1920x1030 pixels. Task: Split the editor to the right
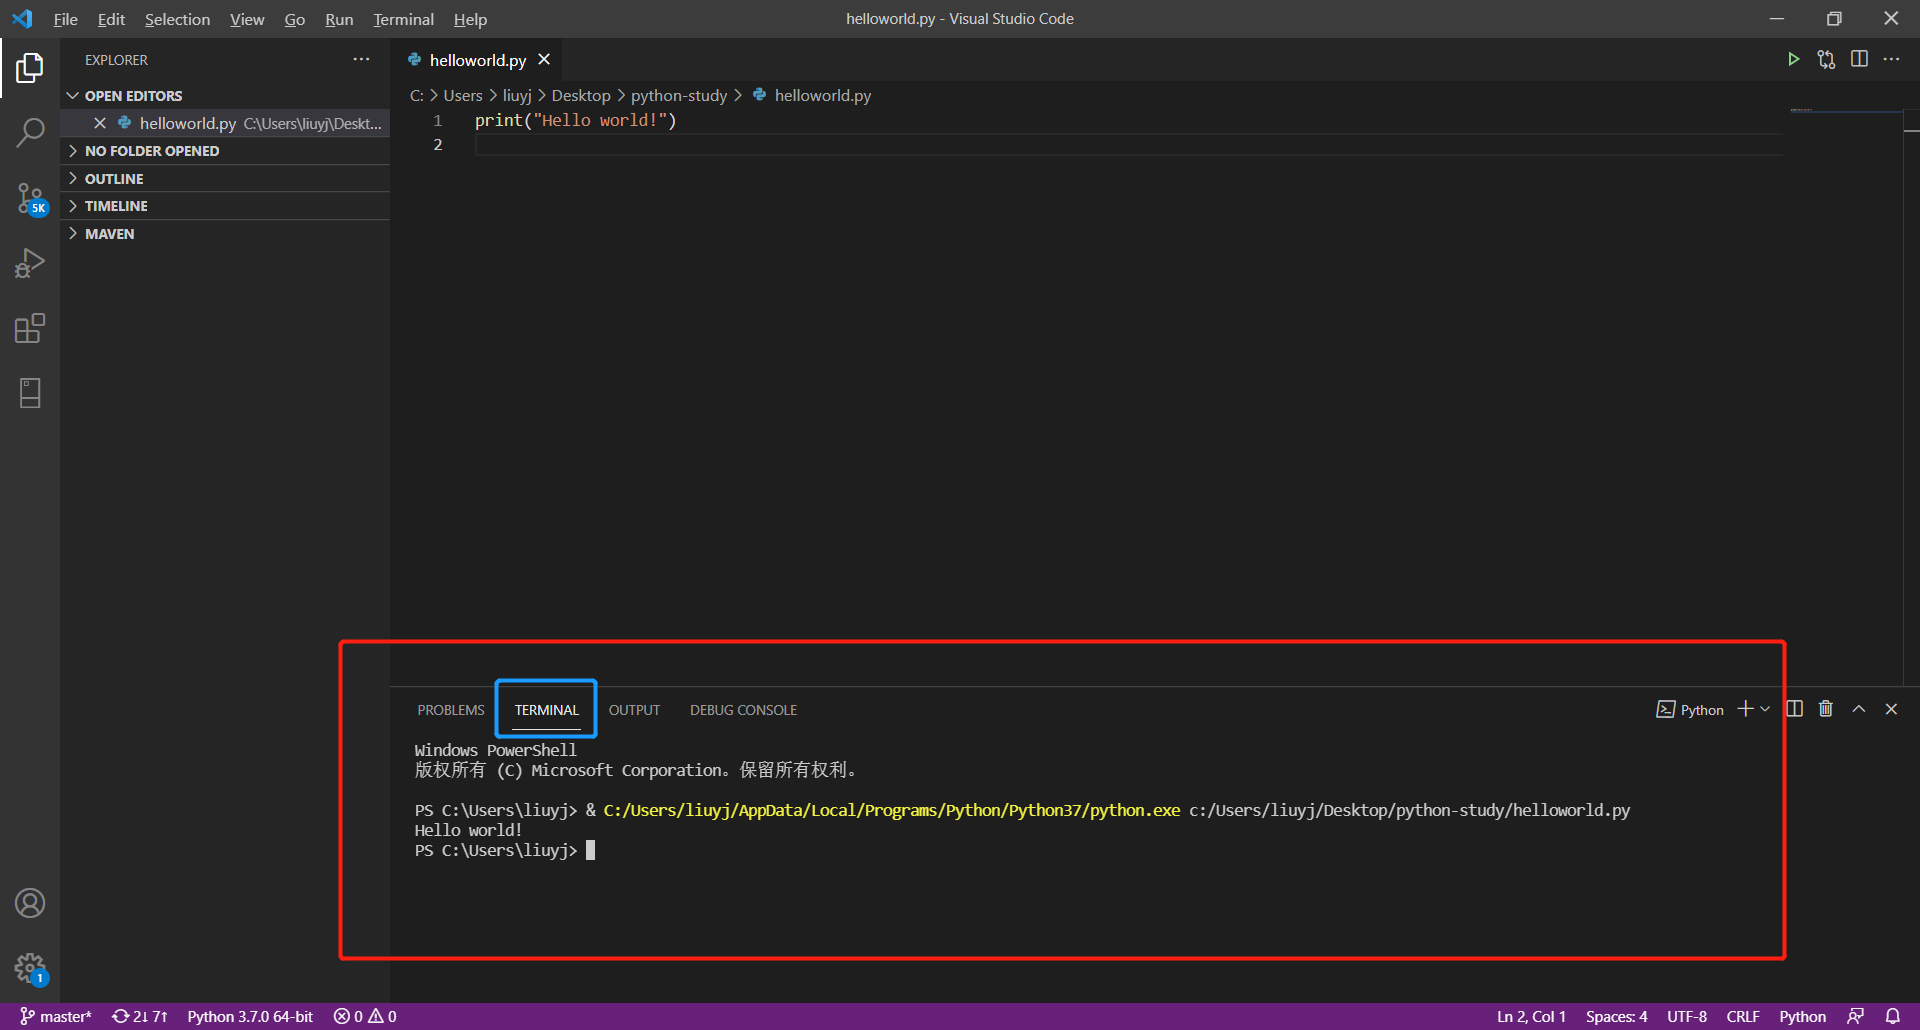(x=1859, y=59)
